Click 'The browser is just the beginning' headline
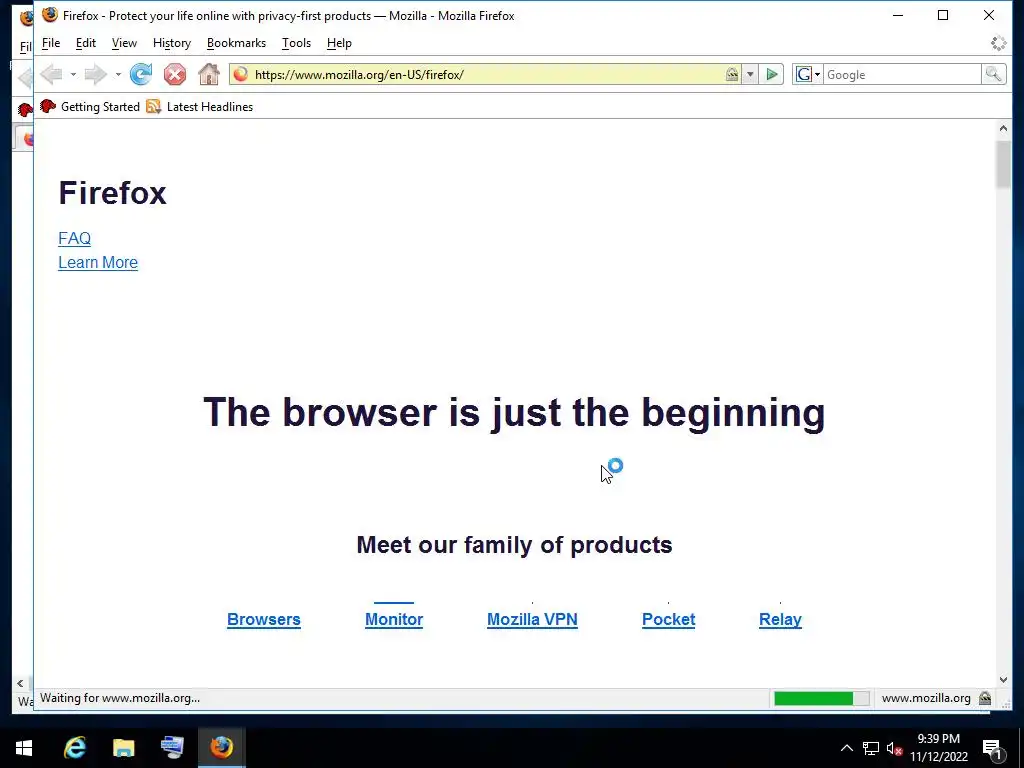Screen dimensions: 1024x768 point(514,413)
